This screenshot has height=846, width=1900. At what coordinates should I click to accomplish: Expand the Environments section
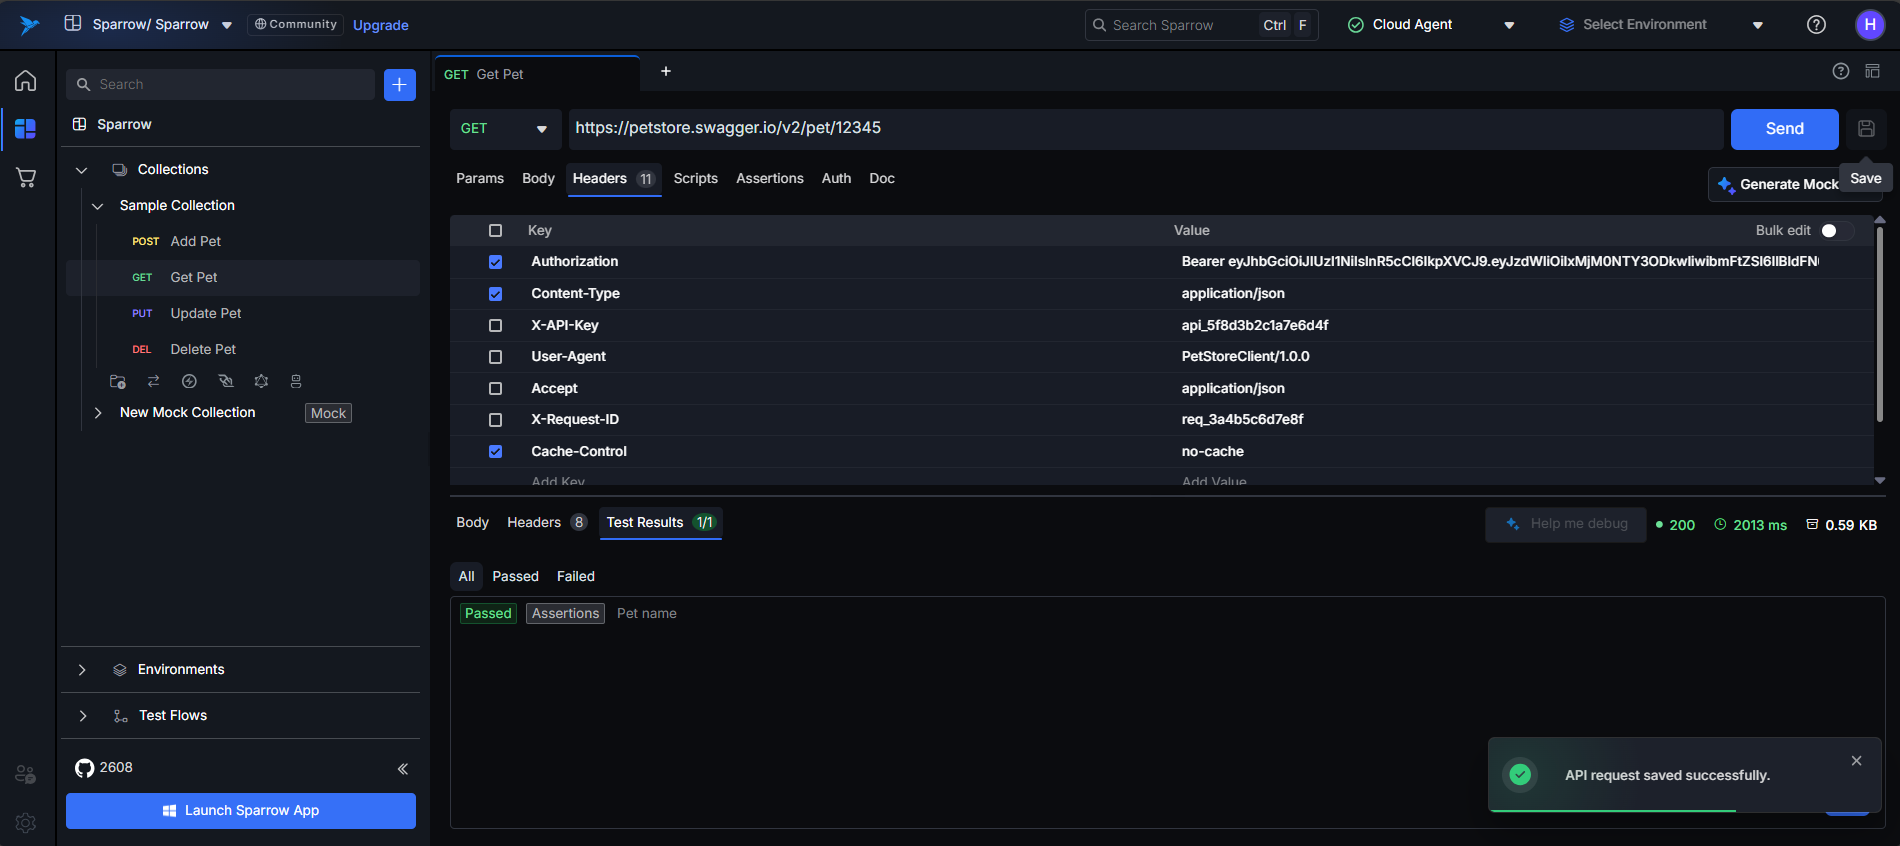pos(82,670)
